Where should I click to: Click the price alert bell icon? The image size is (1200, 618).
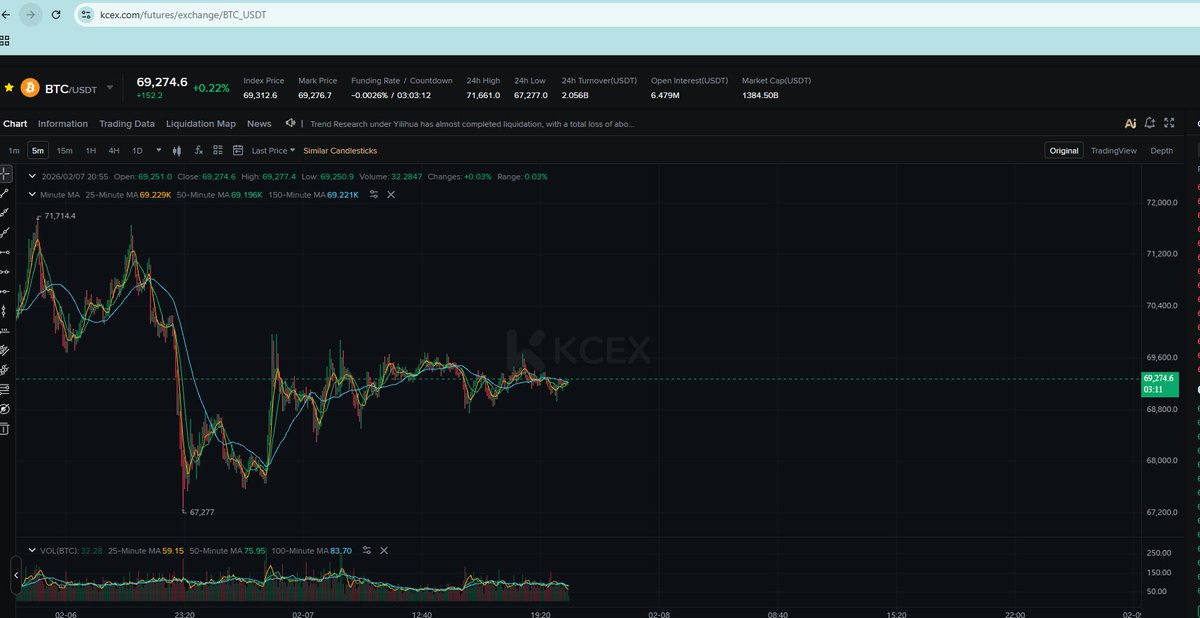(1150, 123)
